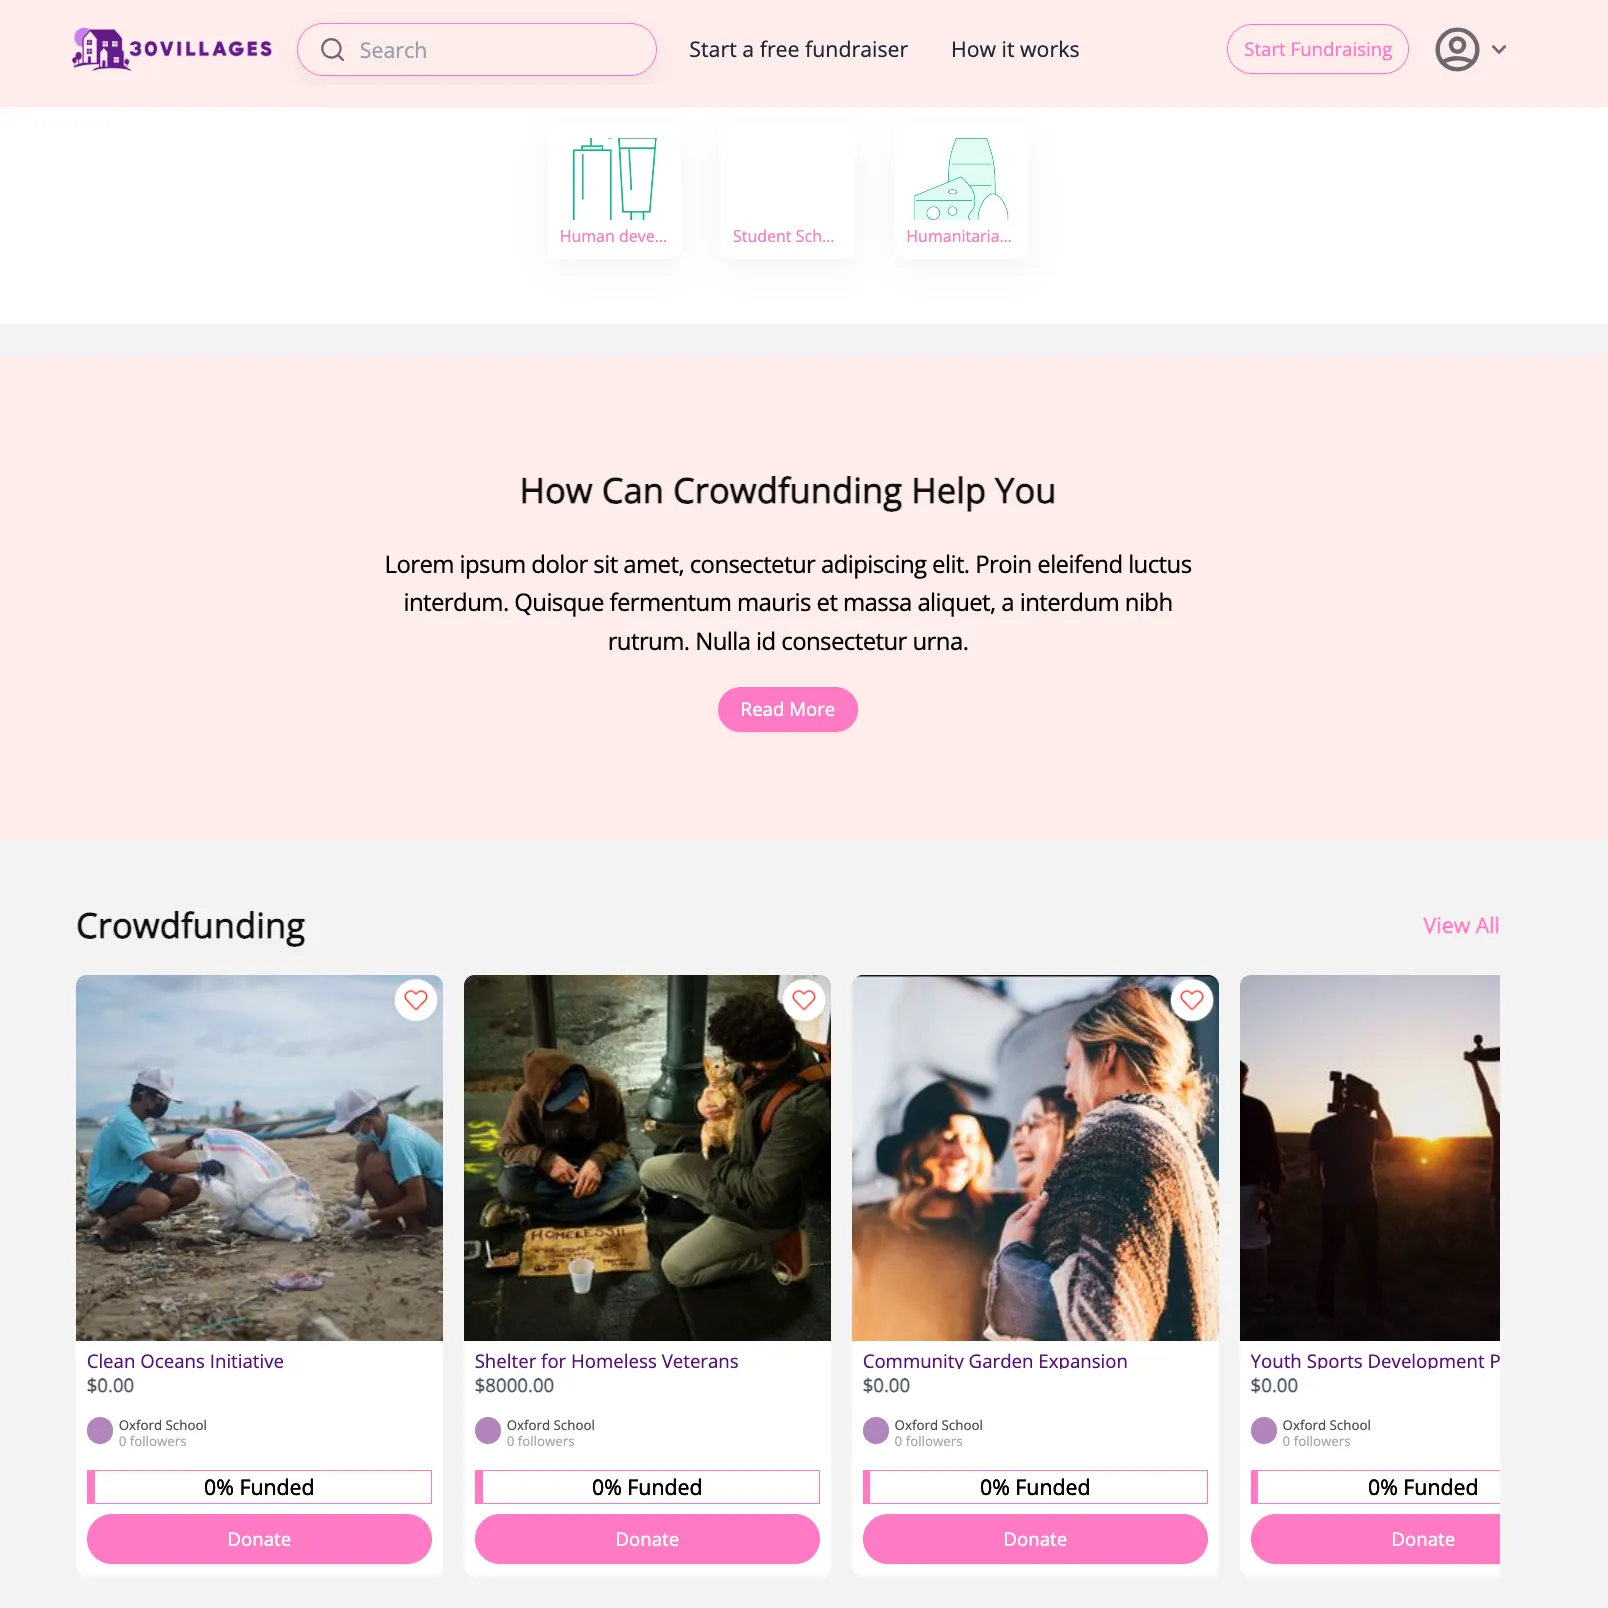Toggle heart on Shelter for Homeless Veterans
This screenshot has height=1608, width=1608.
click(x=804, y=999)
